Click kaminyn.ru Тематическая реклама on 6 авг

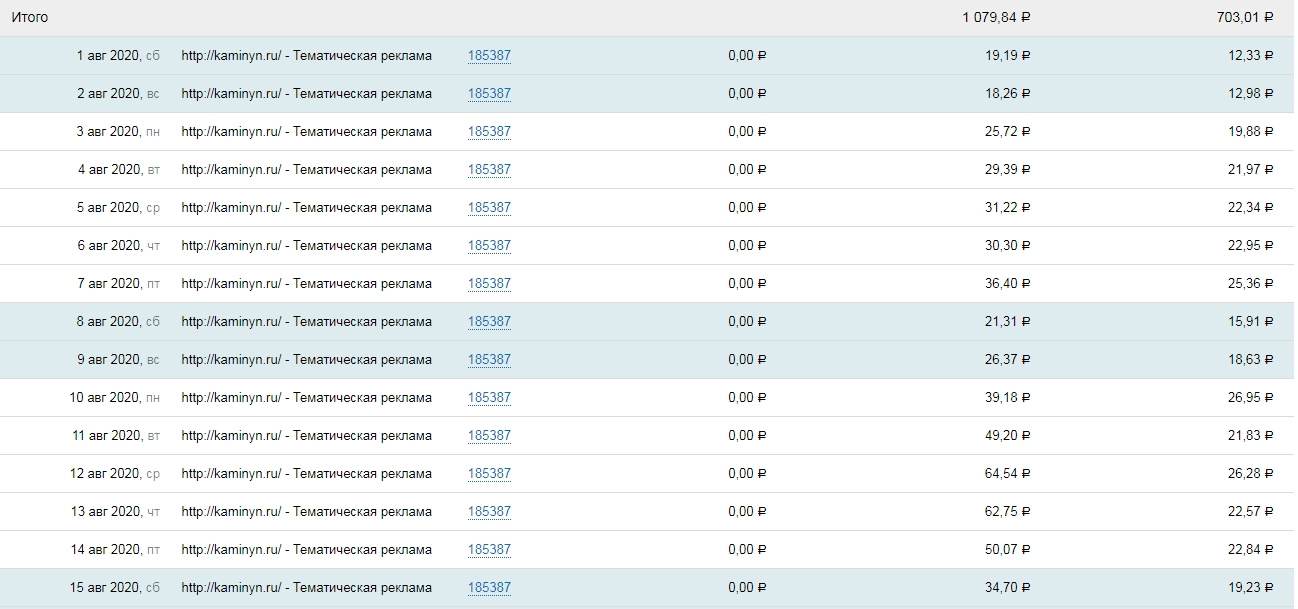307,246
